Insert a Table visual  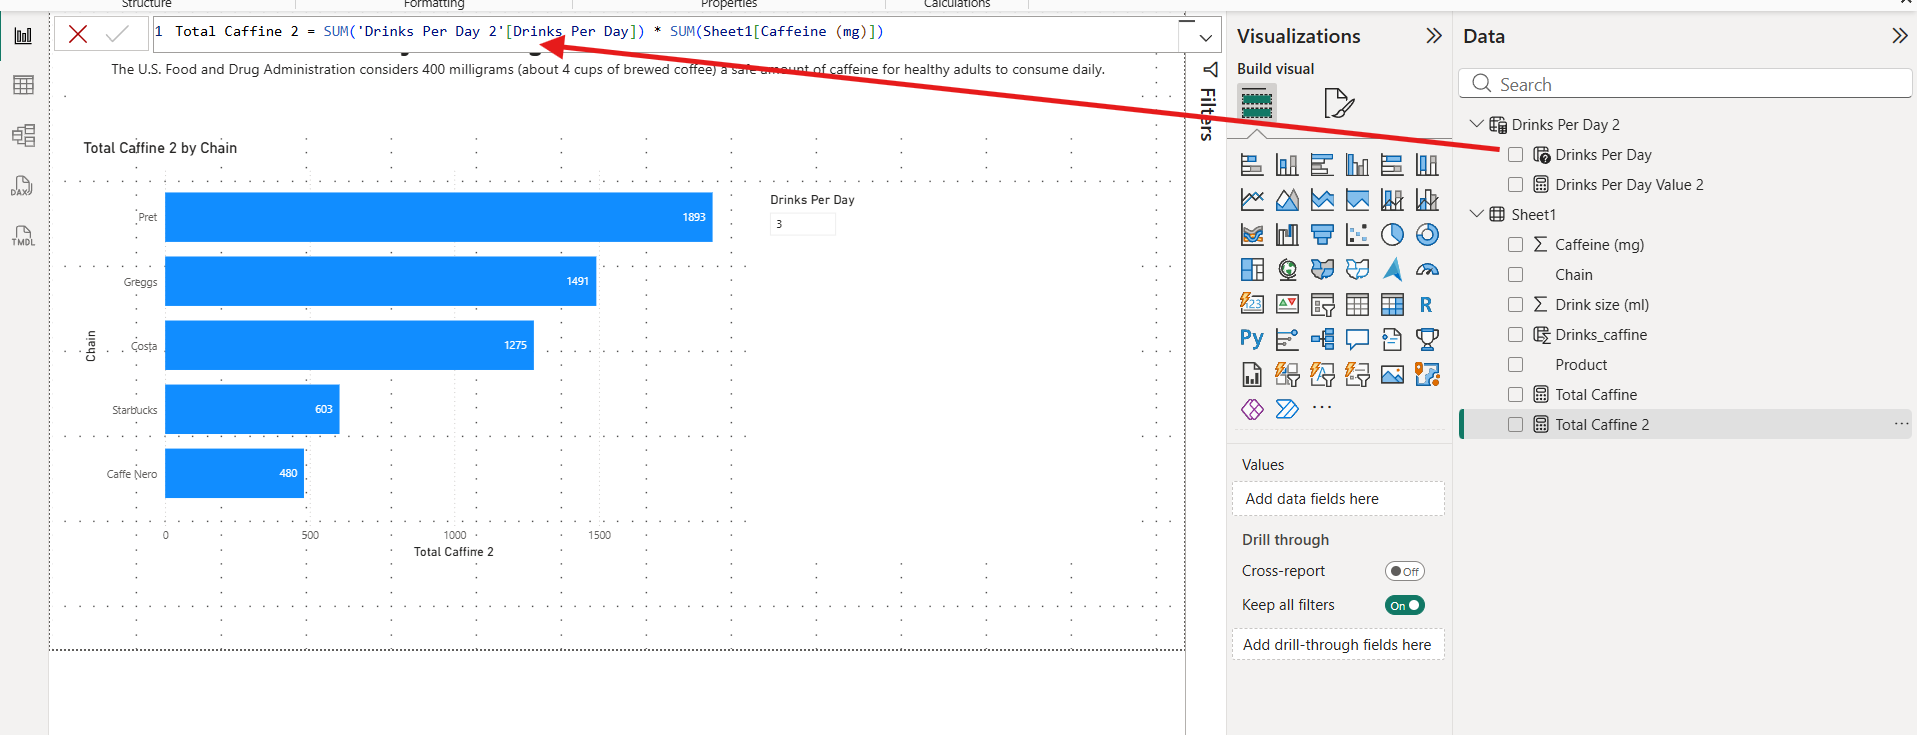1357,305
